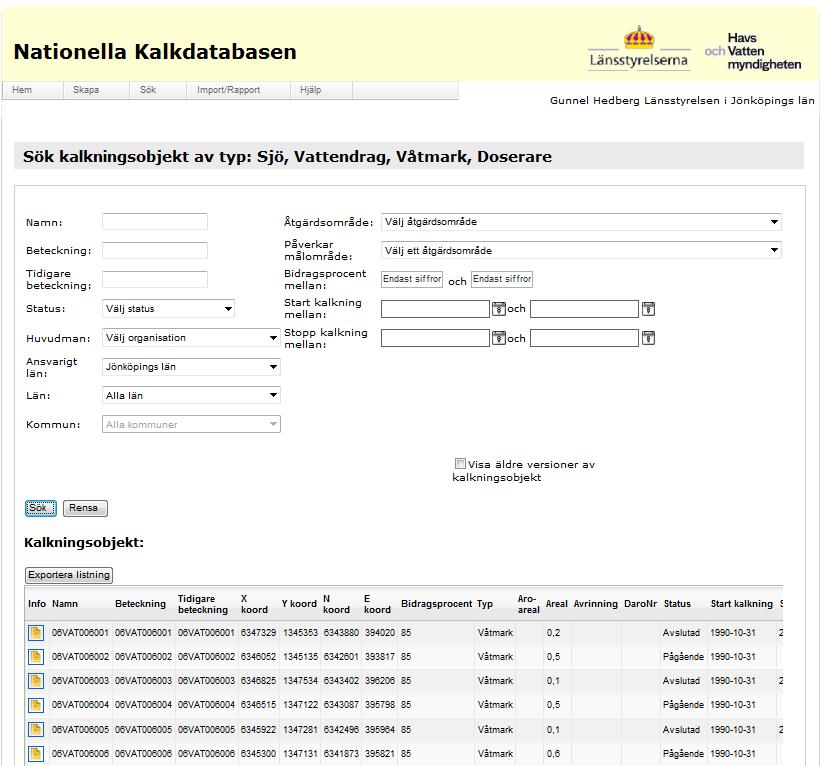Focus first Stopp kalkning date field
Image resolution: width=820 pixels, height=766 pixels.
point(436,338)
